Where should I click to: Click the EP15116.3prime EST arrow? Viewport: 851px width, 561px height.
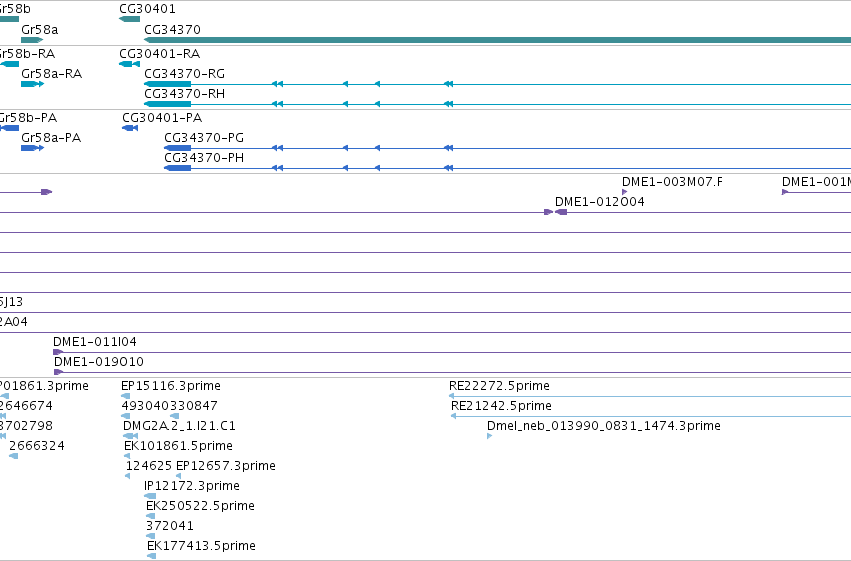click(x=125, y=396)
